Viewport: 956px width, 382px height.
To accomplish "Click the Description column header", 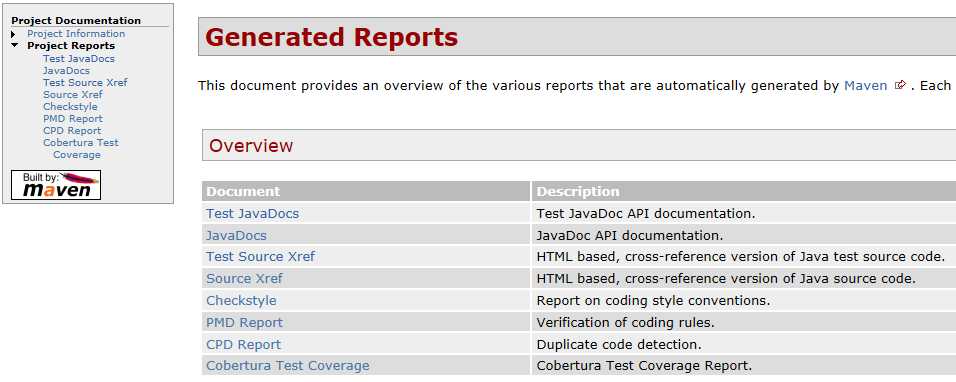I will tap(744, 191).
